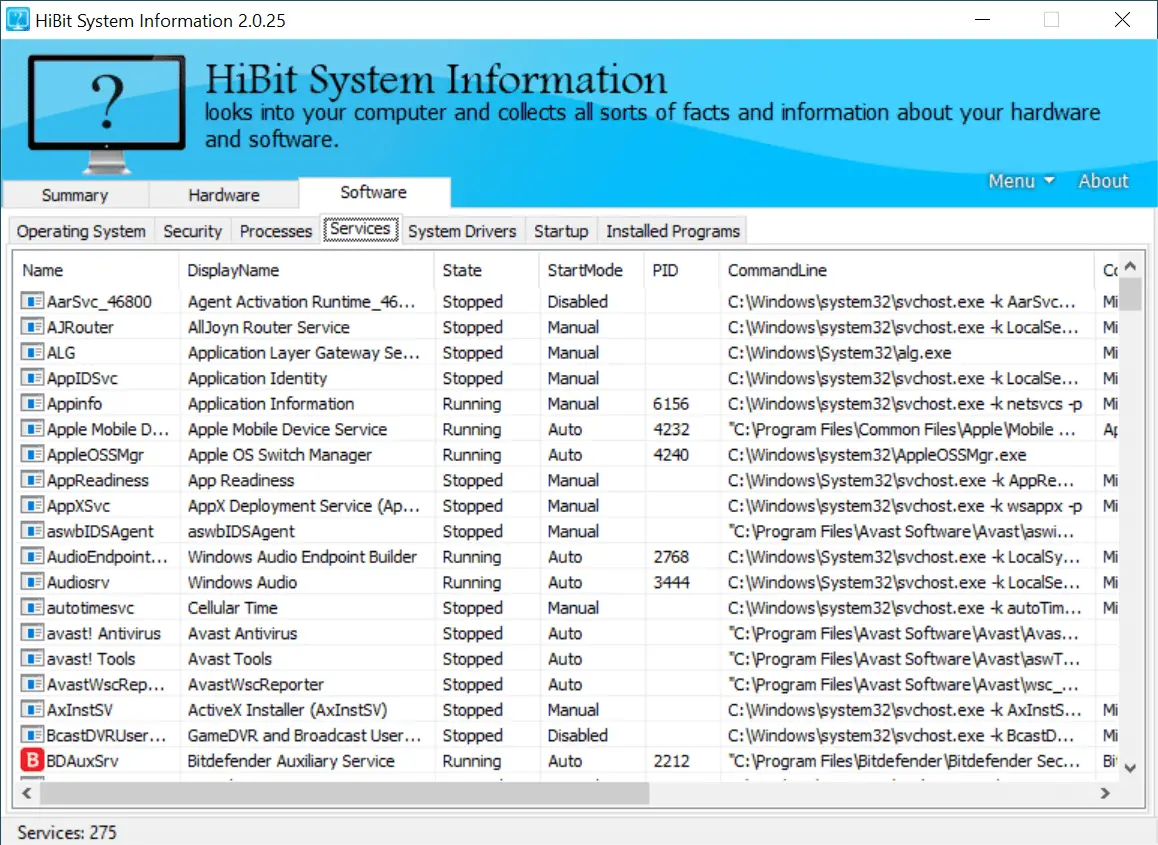The width and height of the screenshot is (1158, 845).
Task: Open the About link
Action: coord(1103,181)
